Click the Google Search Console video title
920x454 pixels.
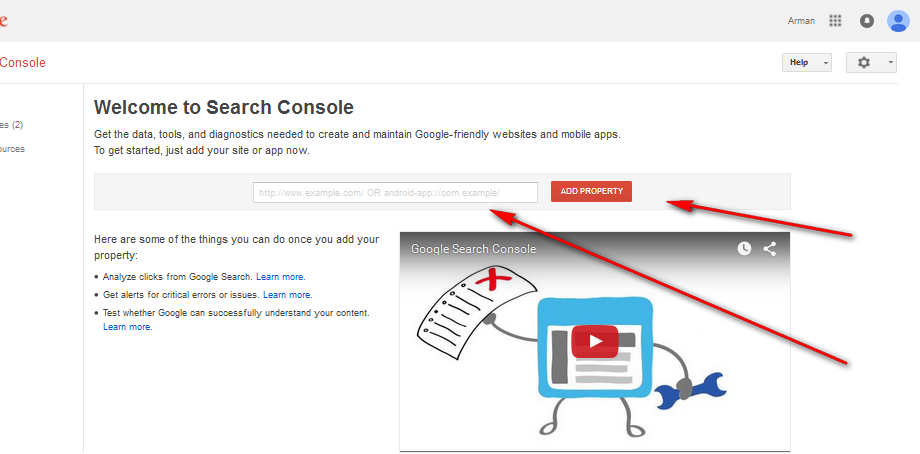tap(473, 249)
